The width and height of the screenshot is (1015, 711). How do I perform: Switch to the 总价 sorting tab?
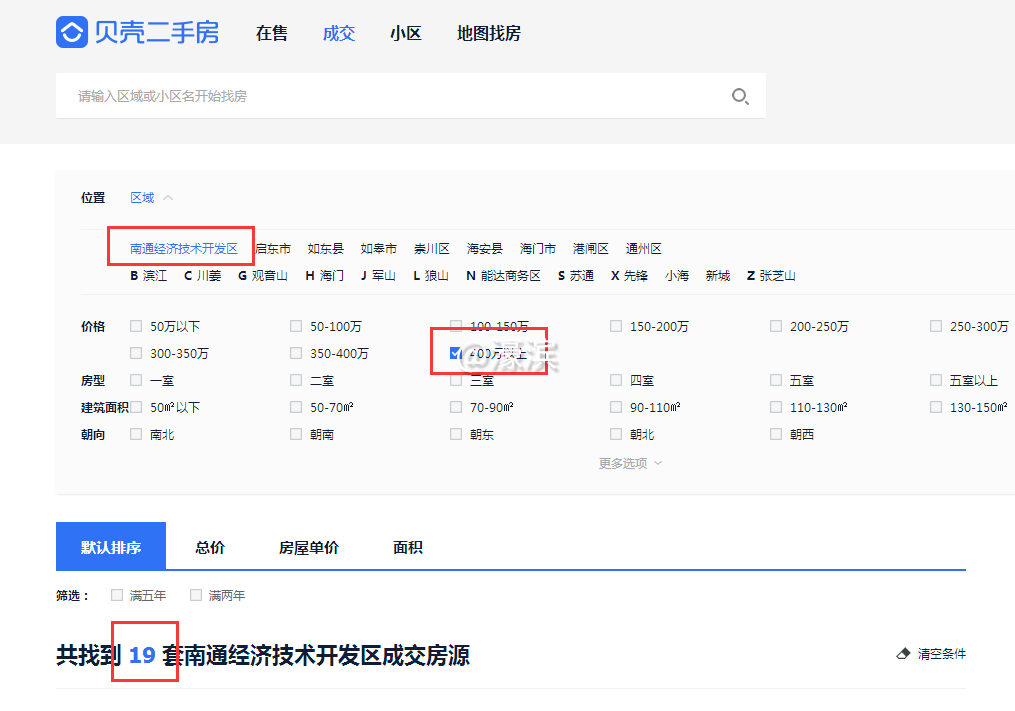209,547
